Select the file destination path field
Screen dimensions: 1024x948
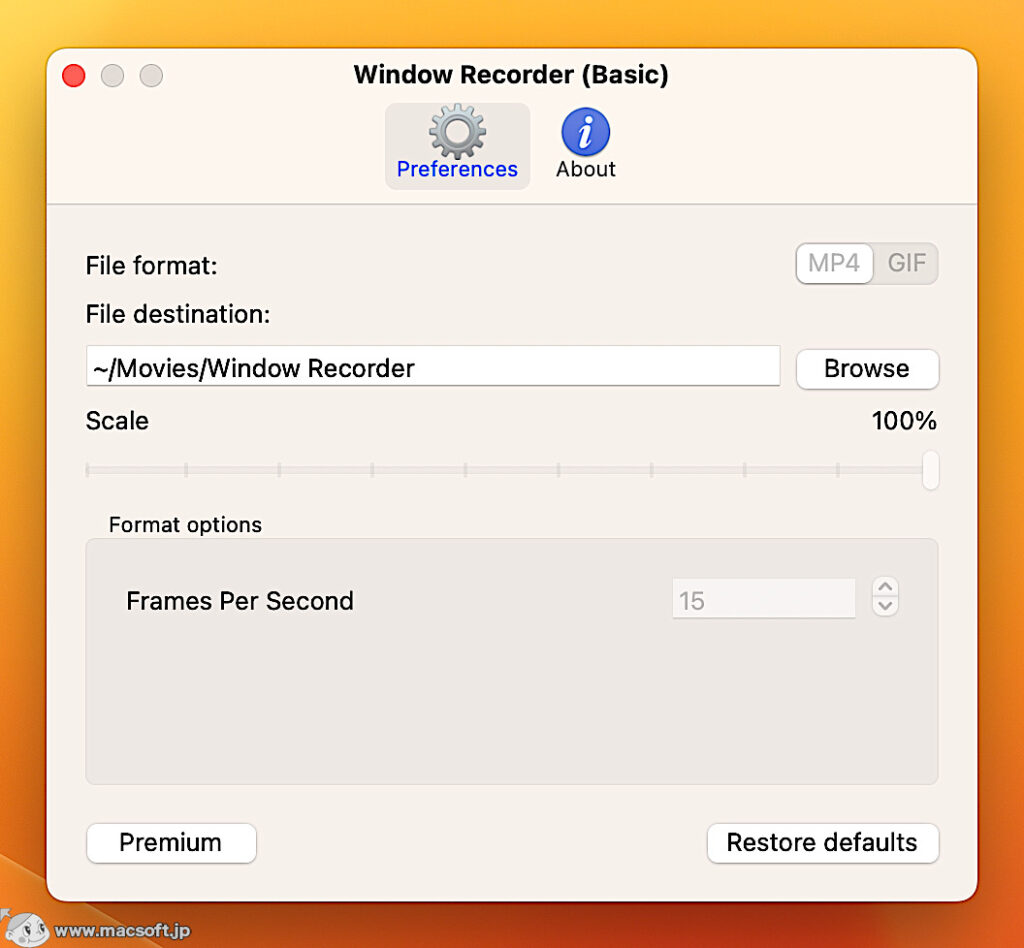pos(432,367)
